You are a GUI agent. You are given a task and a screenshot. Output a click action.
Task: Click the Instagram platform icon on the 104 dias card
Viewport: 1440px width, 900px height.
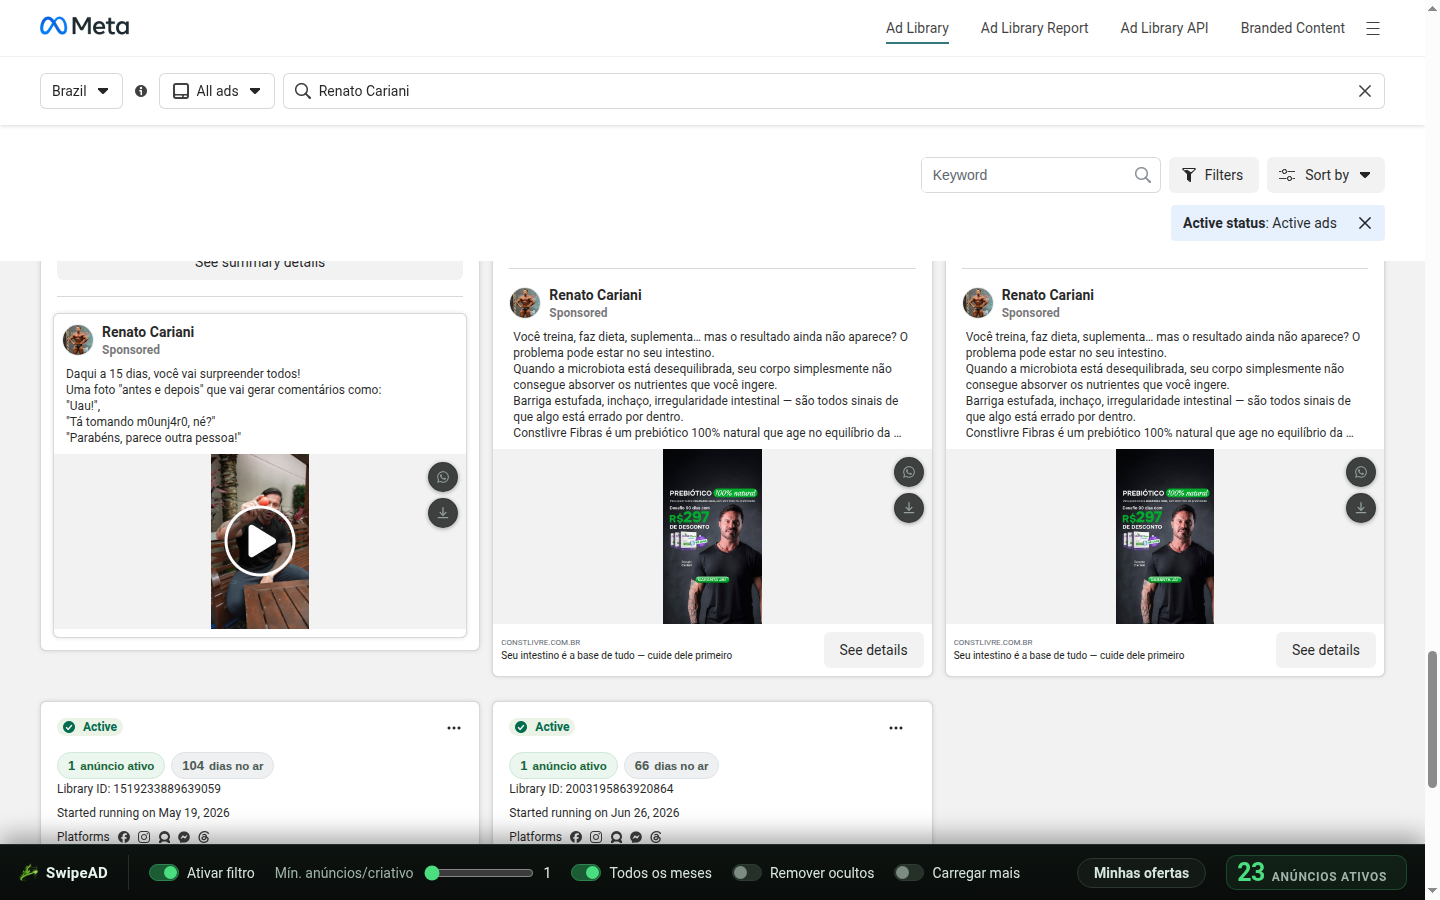144,837
